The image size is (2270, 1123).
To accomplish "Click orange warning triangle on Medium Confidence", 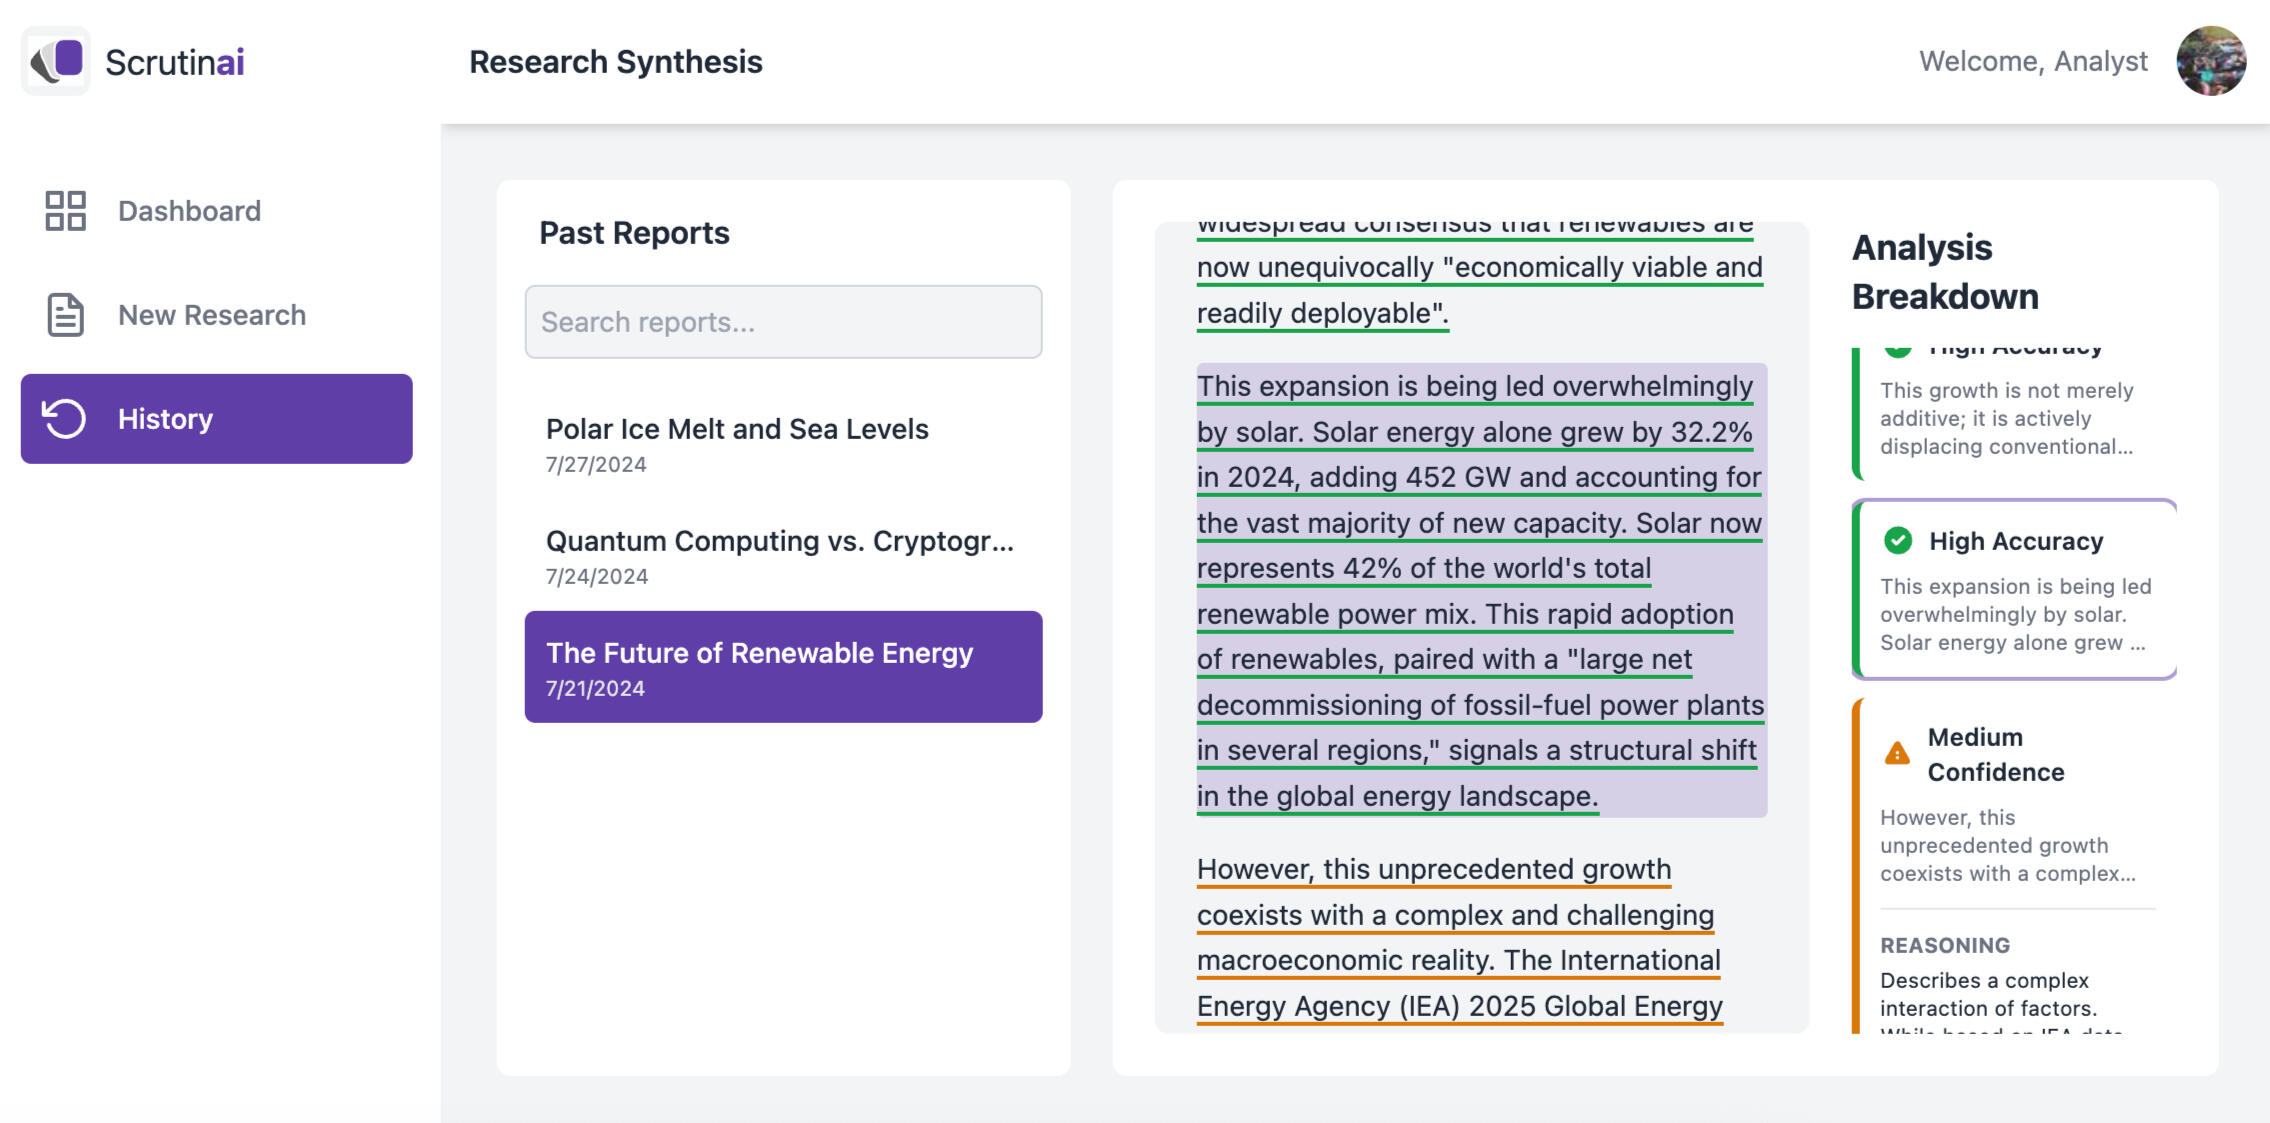I will pyautogui.click(x=1897, y=754).
